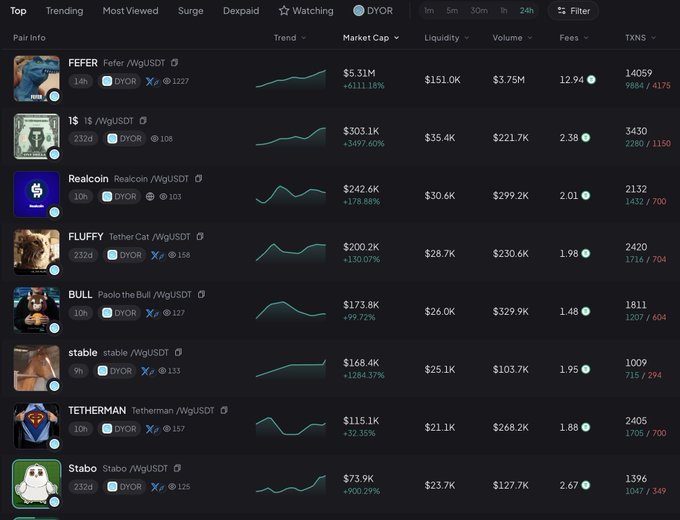This screenshot has height=520, width=680.
Task: Click the 14059 TXNS count
Action: [638, 73]
